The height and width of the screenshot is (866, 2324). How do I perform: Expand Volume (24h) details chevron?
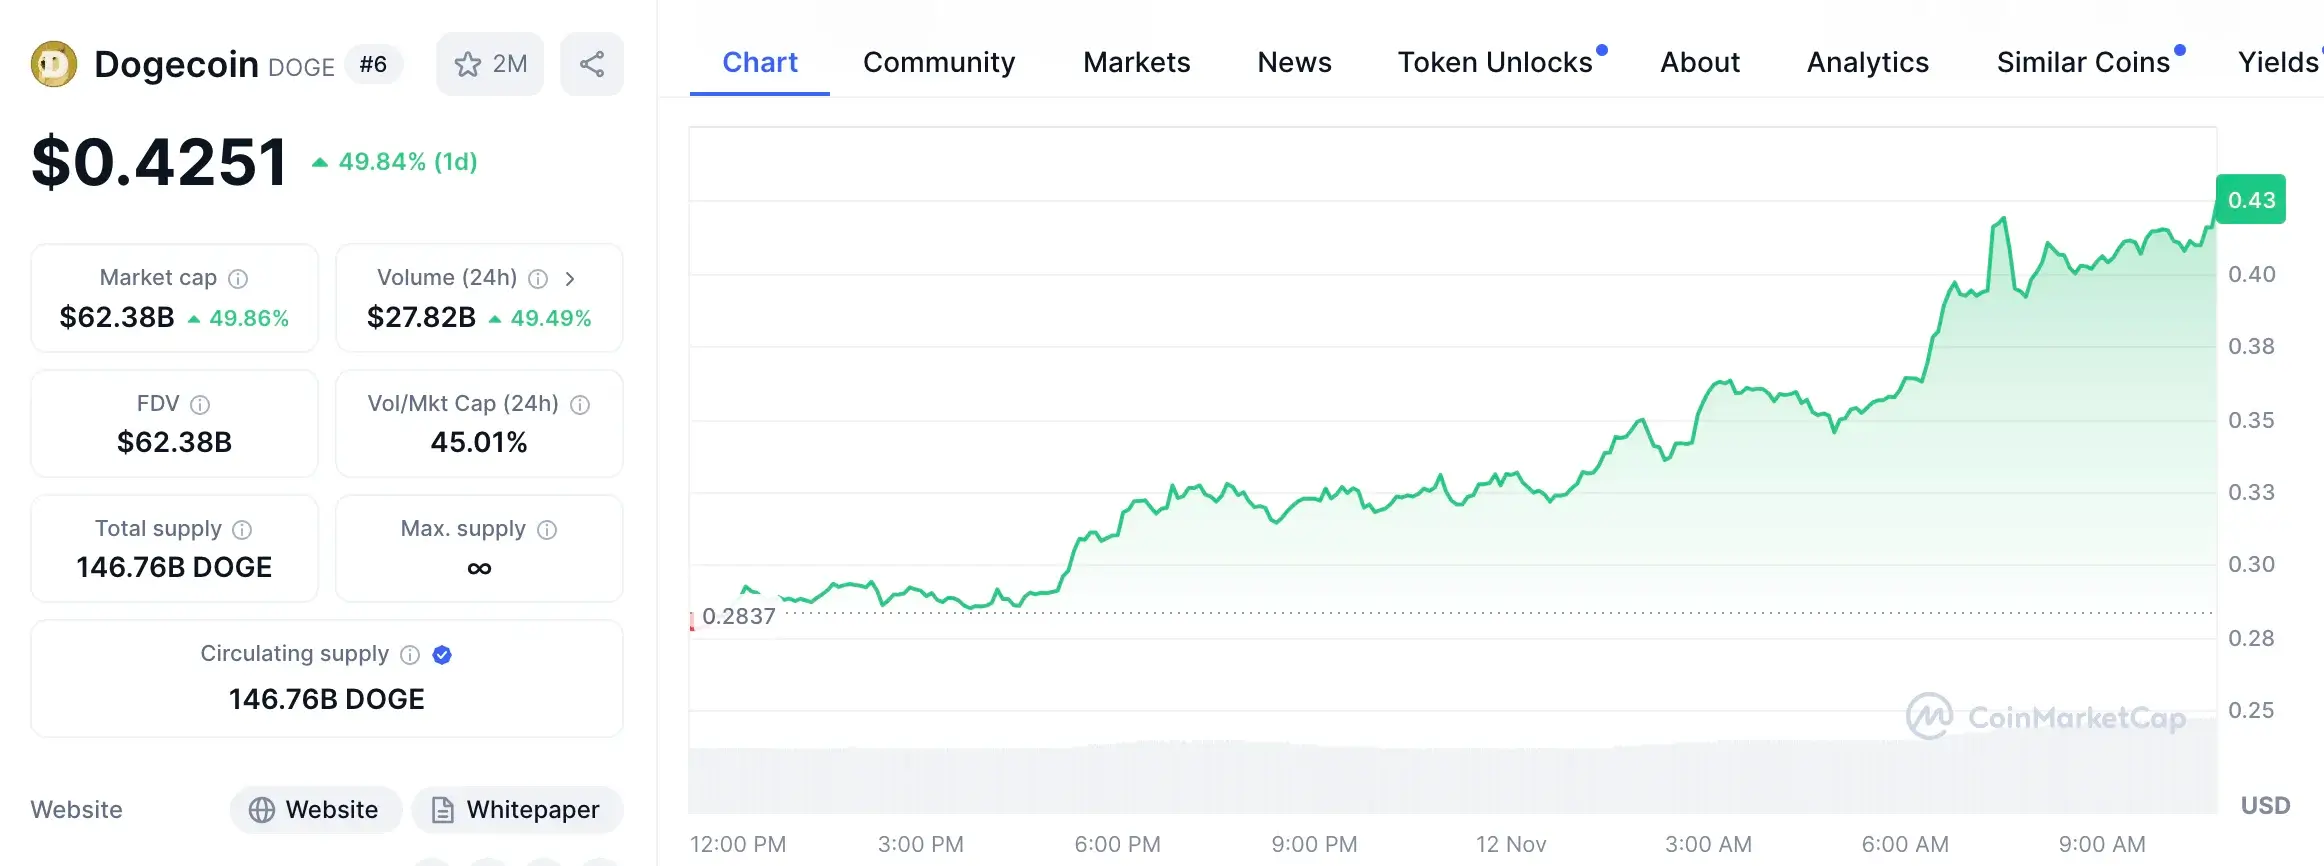(570, 279)
